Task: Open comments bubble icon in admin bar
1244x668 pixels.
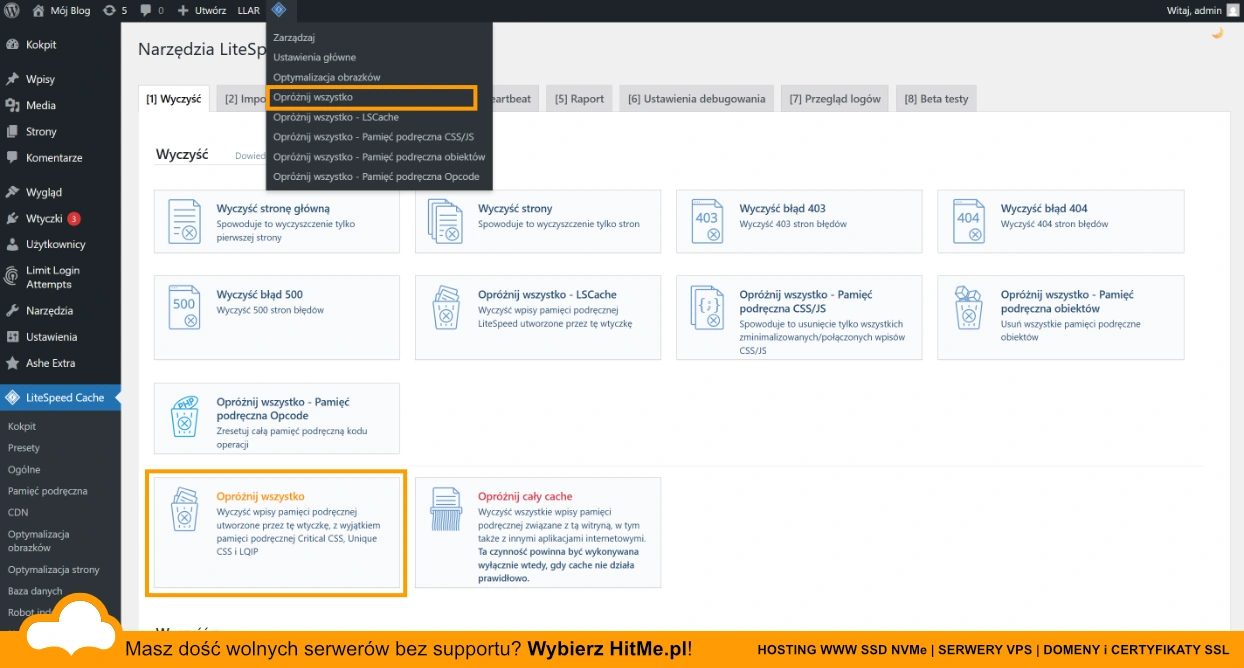Action: (x=146, y=10)
